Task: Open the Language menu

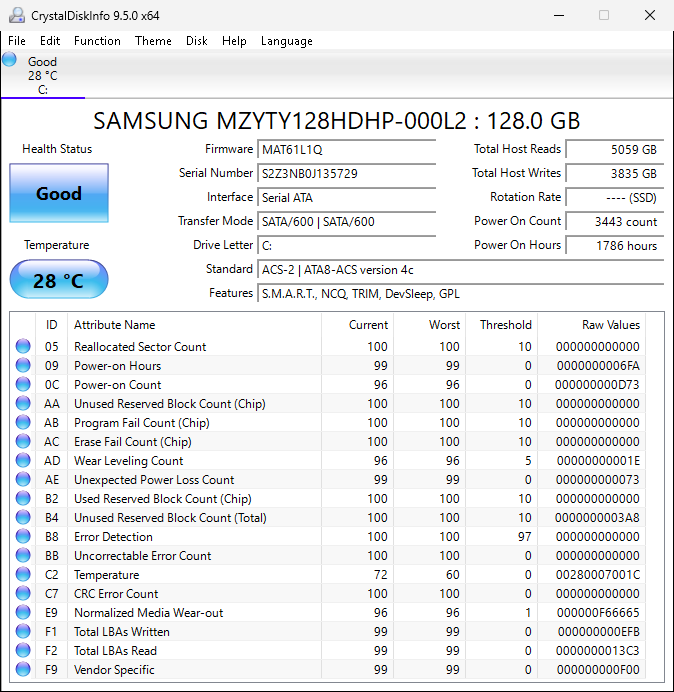Action: coord(286,41)
